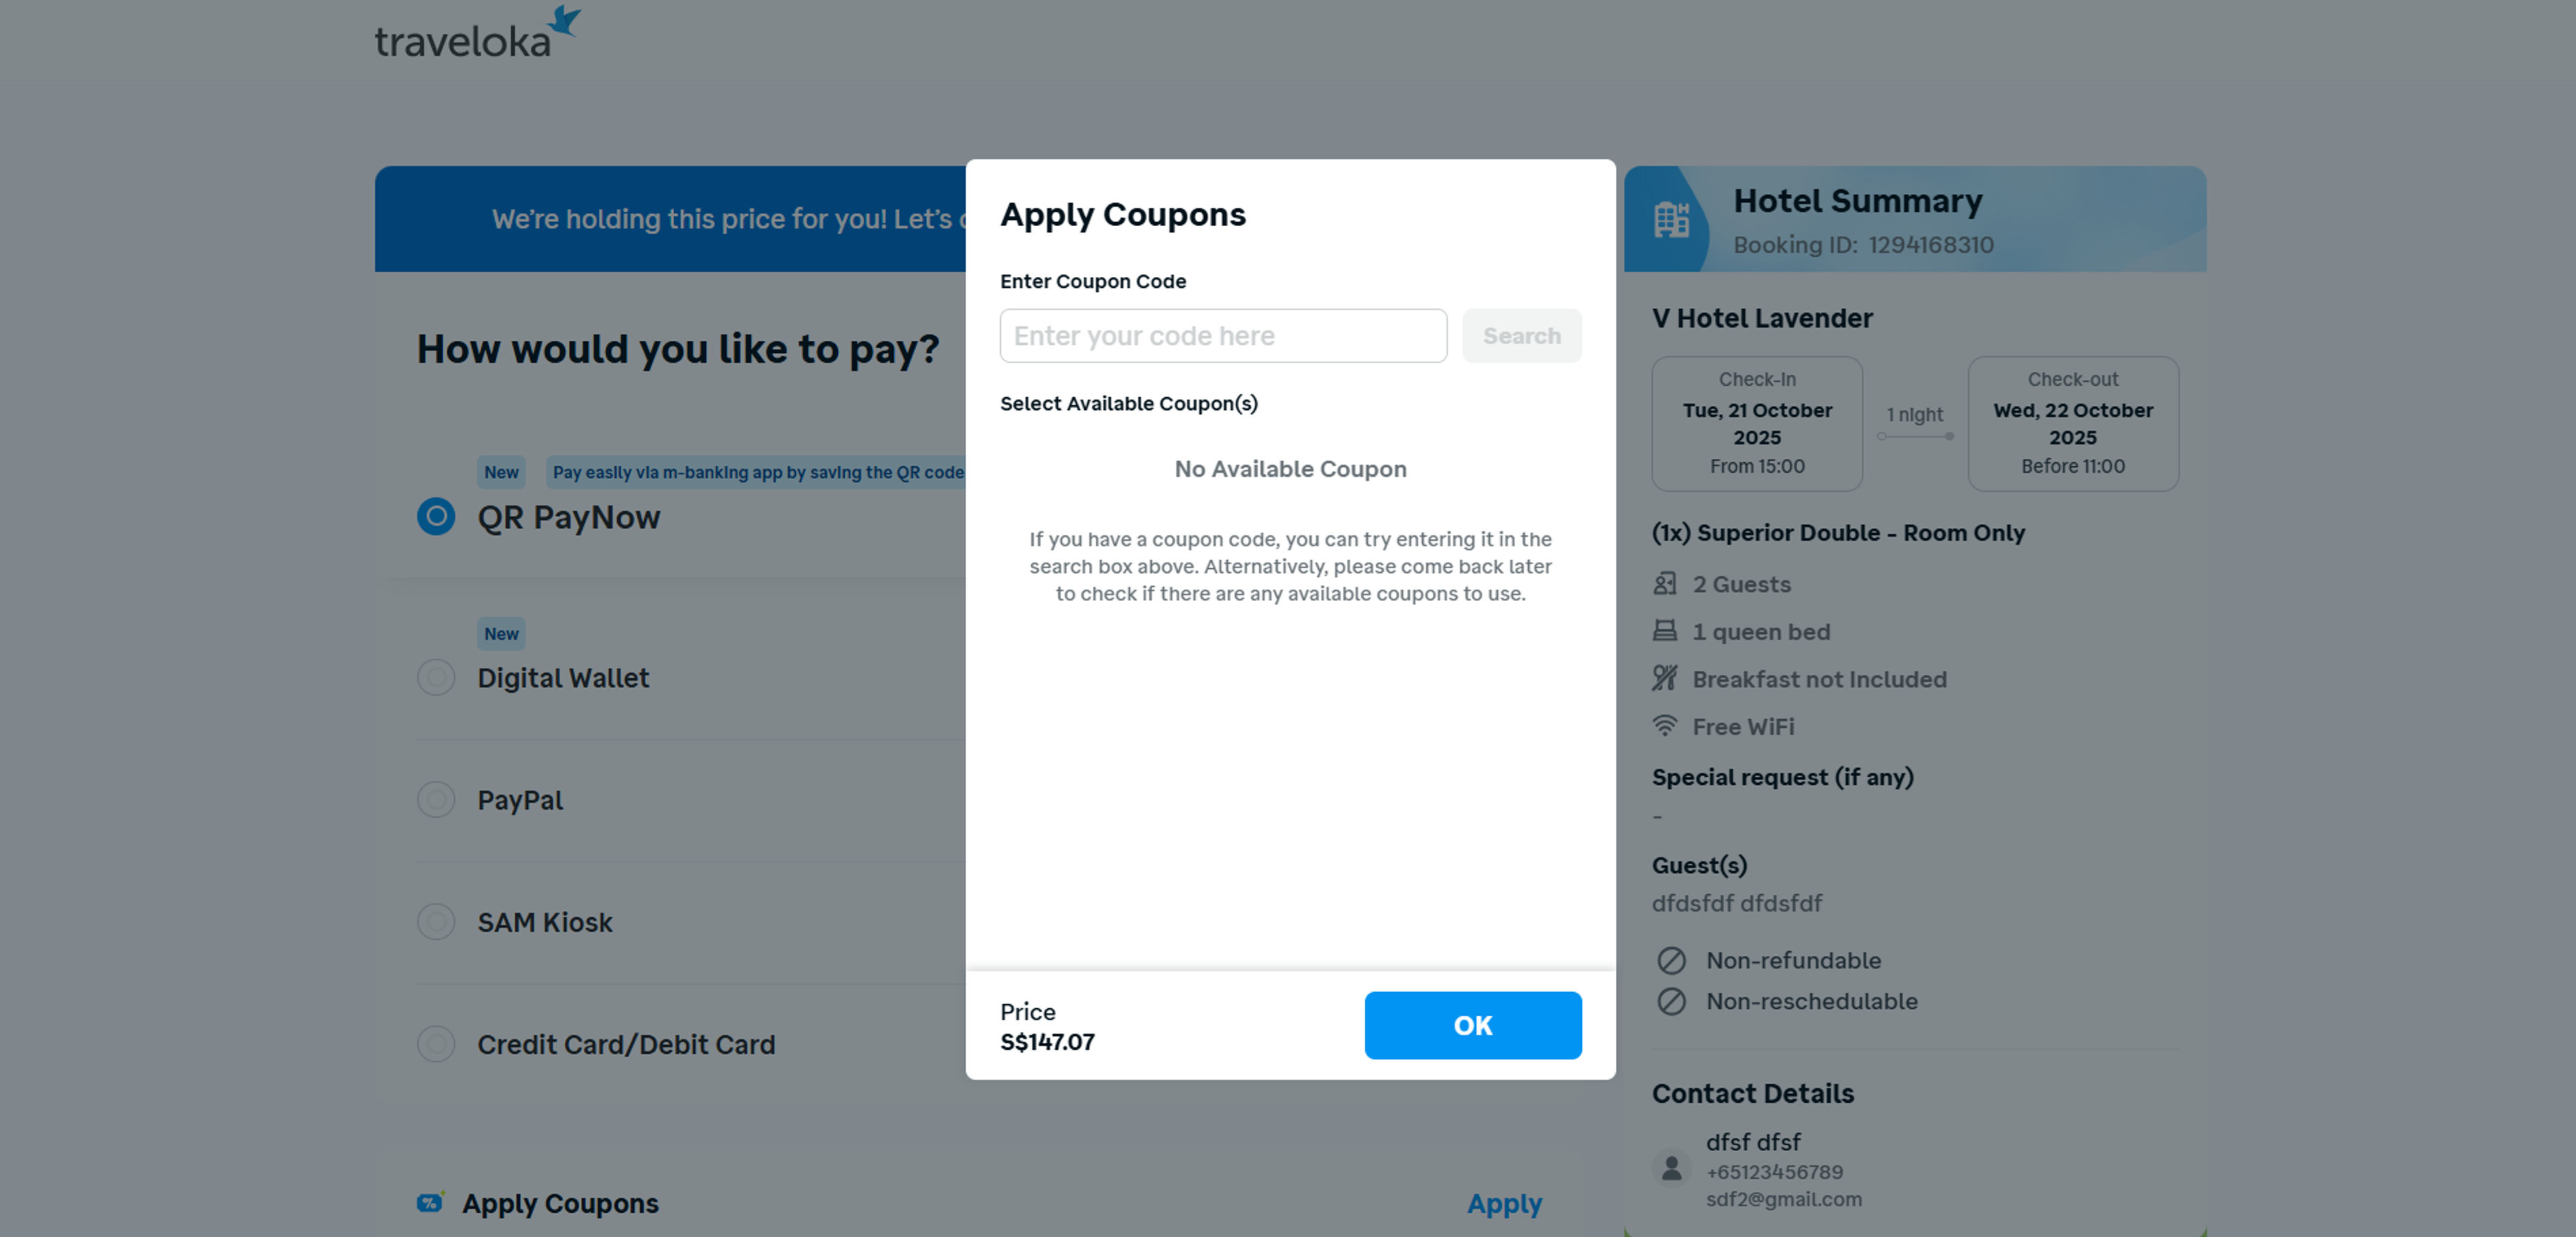The width and height of the screenshot is (2576, 1237).
Task: Click the hotel building icon in summary header
Action: [x=1670, y=219]
